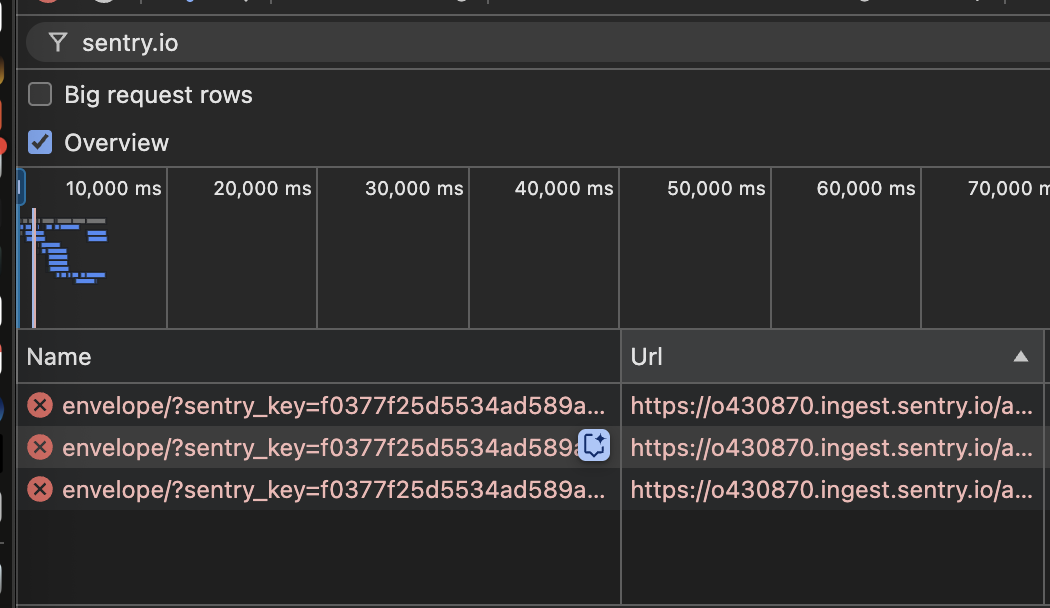Click the filter funnel icon

[x=58, y=43]
